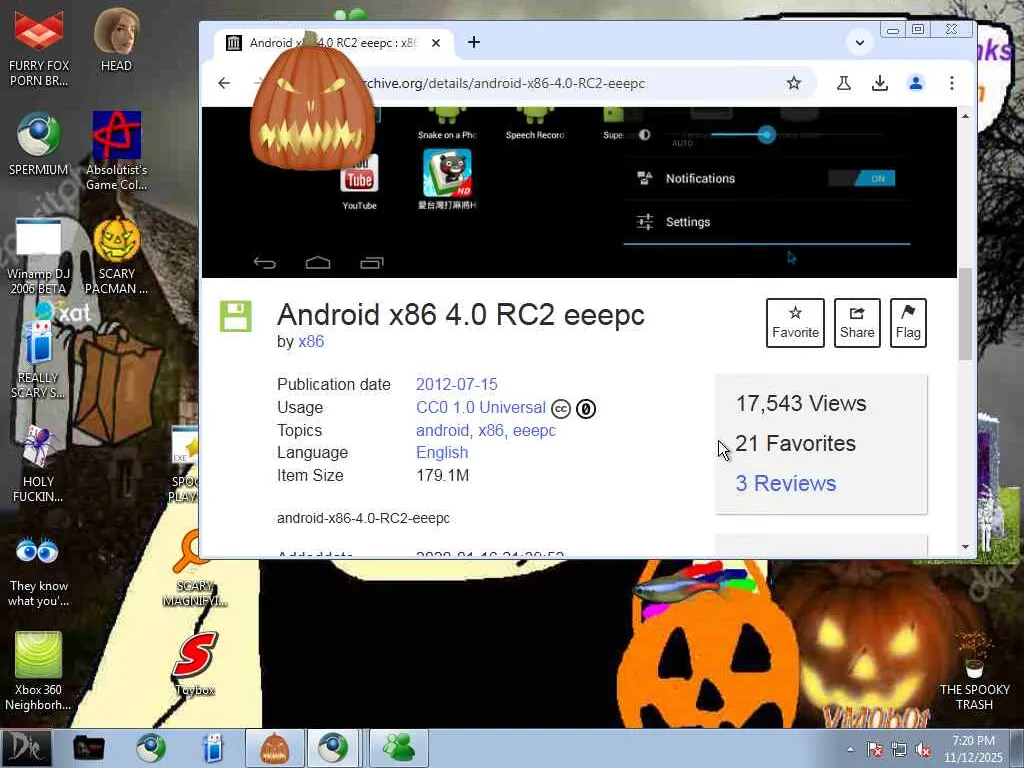Show hidden system tray icons
The image size is (1024, 768).
[x=850, y=750]
